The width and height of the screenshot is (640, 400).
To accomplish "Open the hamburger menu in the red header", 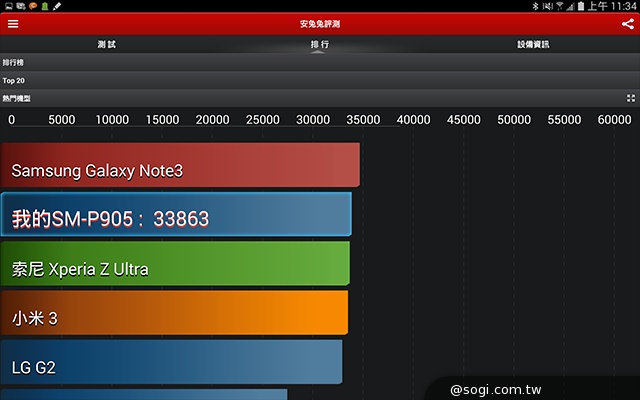I will click(13, 23).
